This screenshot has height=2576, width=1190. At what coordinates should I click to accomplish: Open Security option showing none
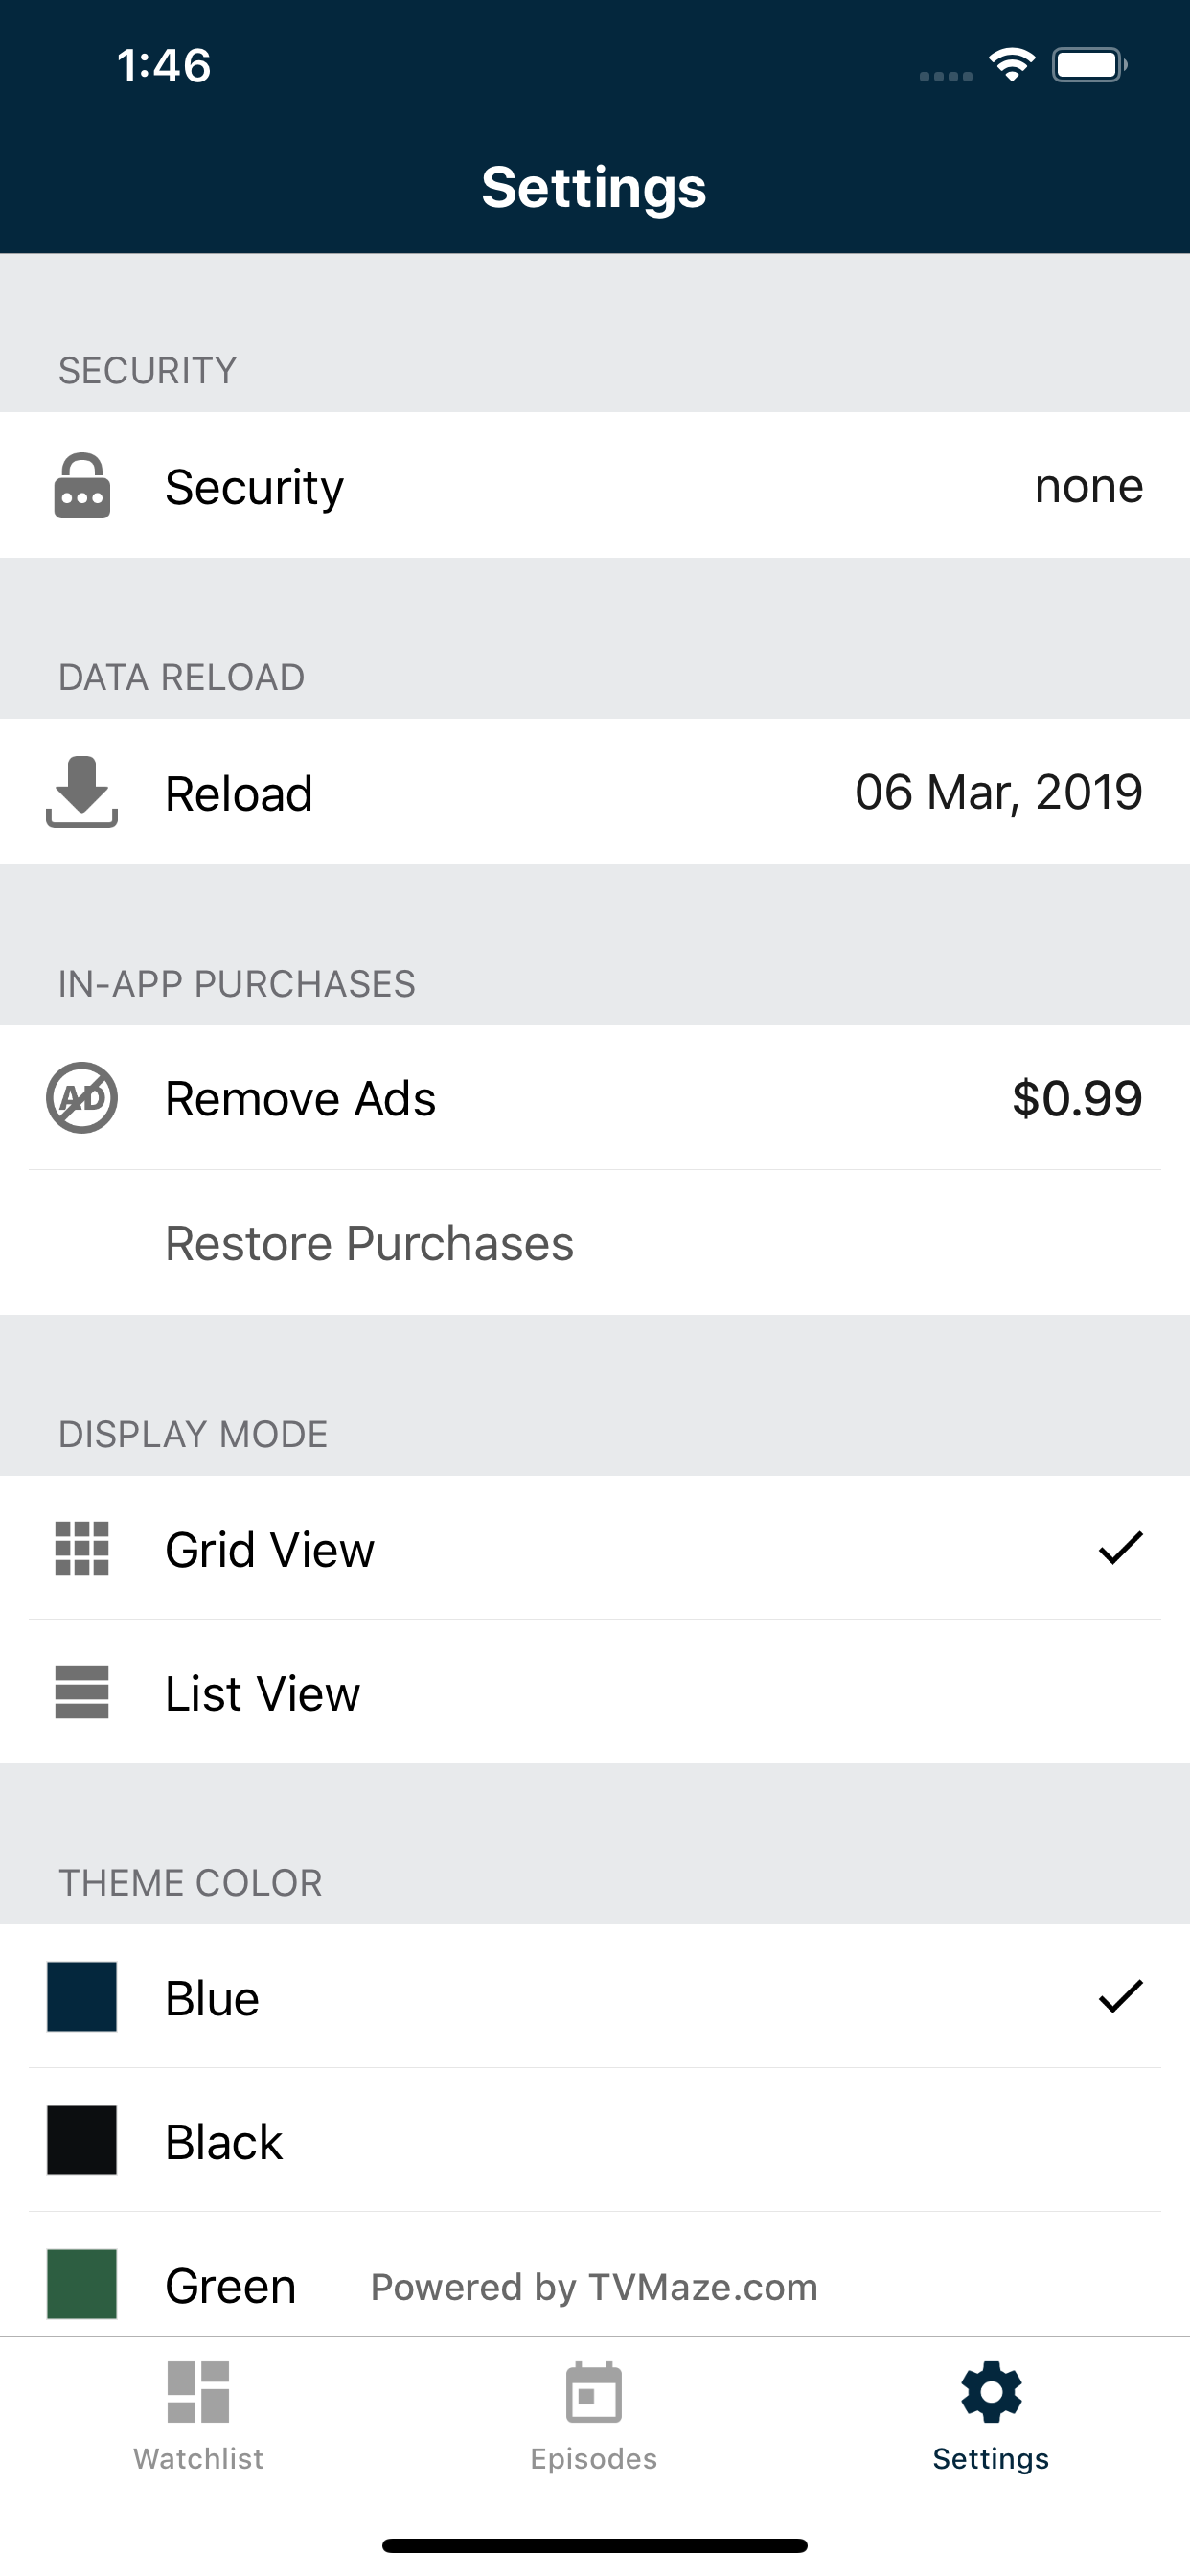point(595,486)
